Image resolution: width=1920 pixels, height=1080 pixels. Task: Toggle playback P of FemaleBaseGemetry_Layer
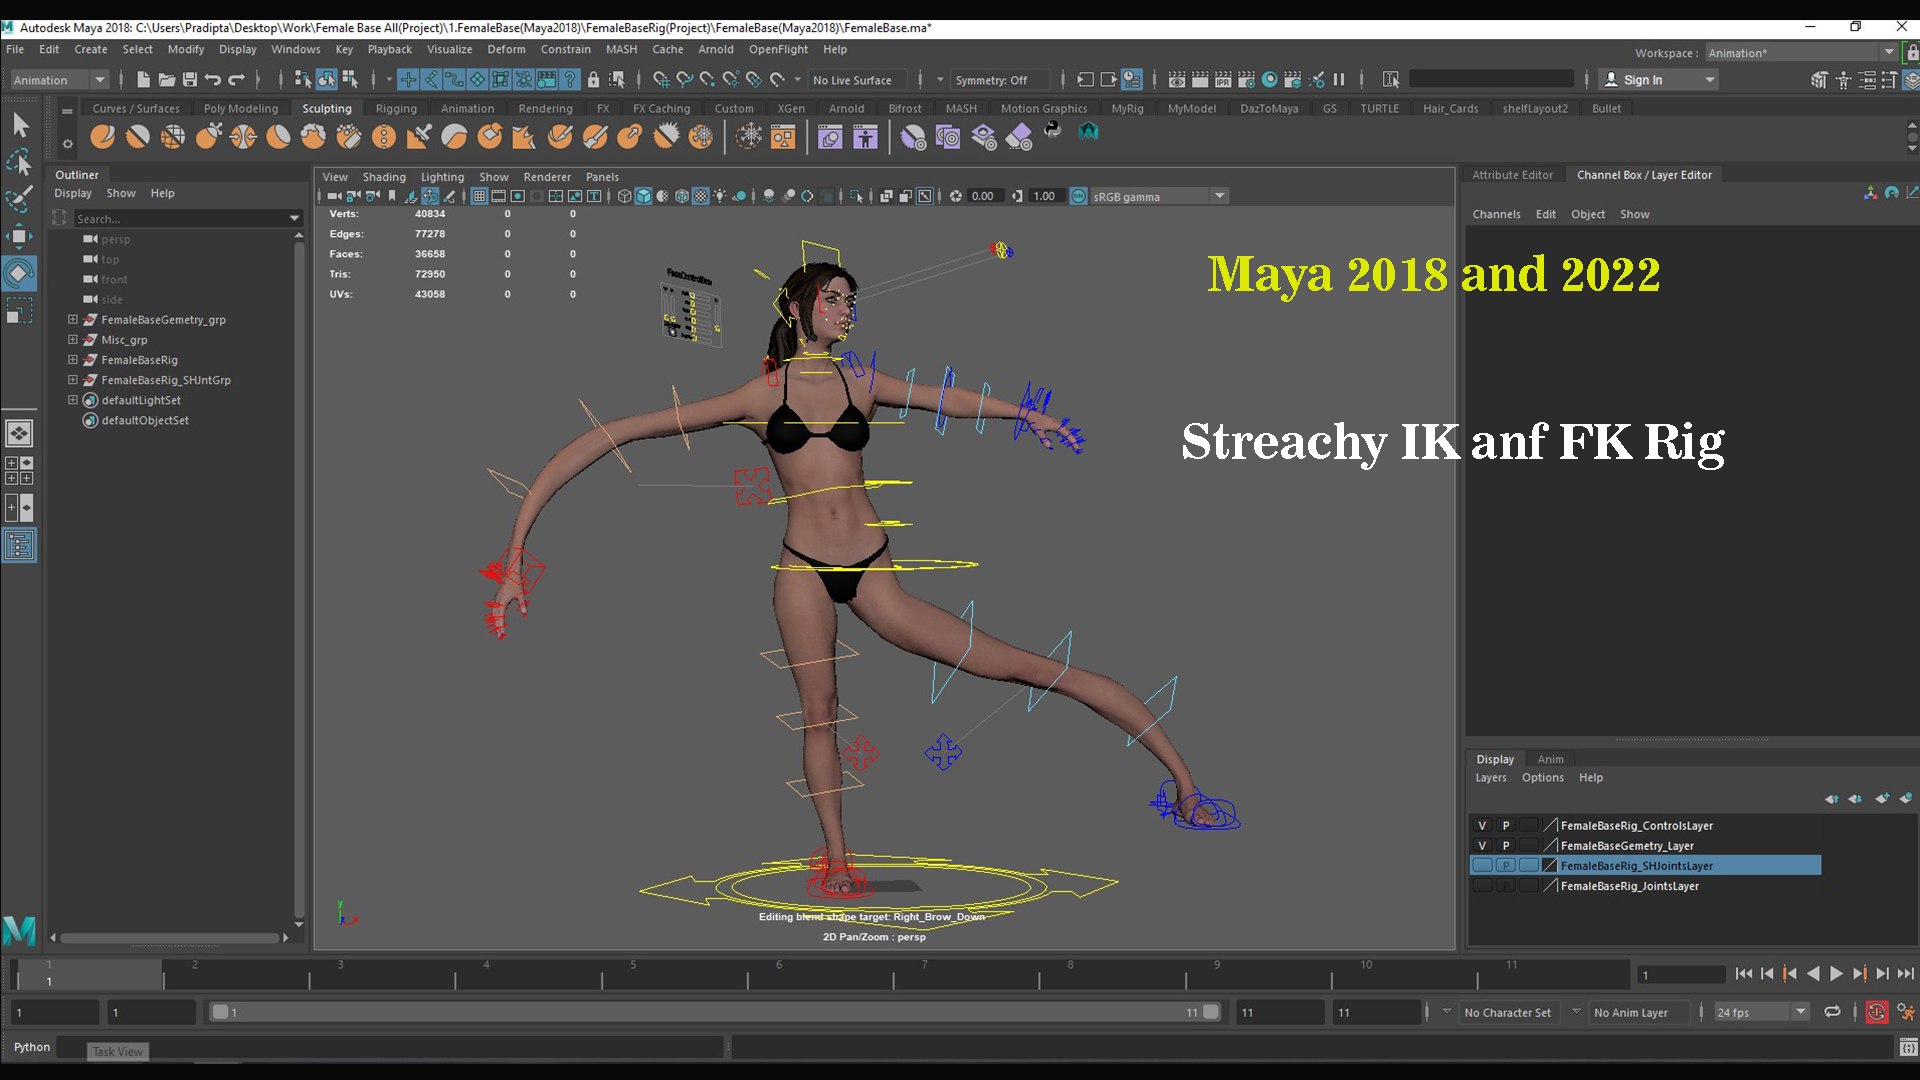(x=1506, y=846)
